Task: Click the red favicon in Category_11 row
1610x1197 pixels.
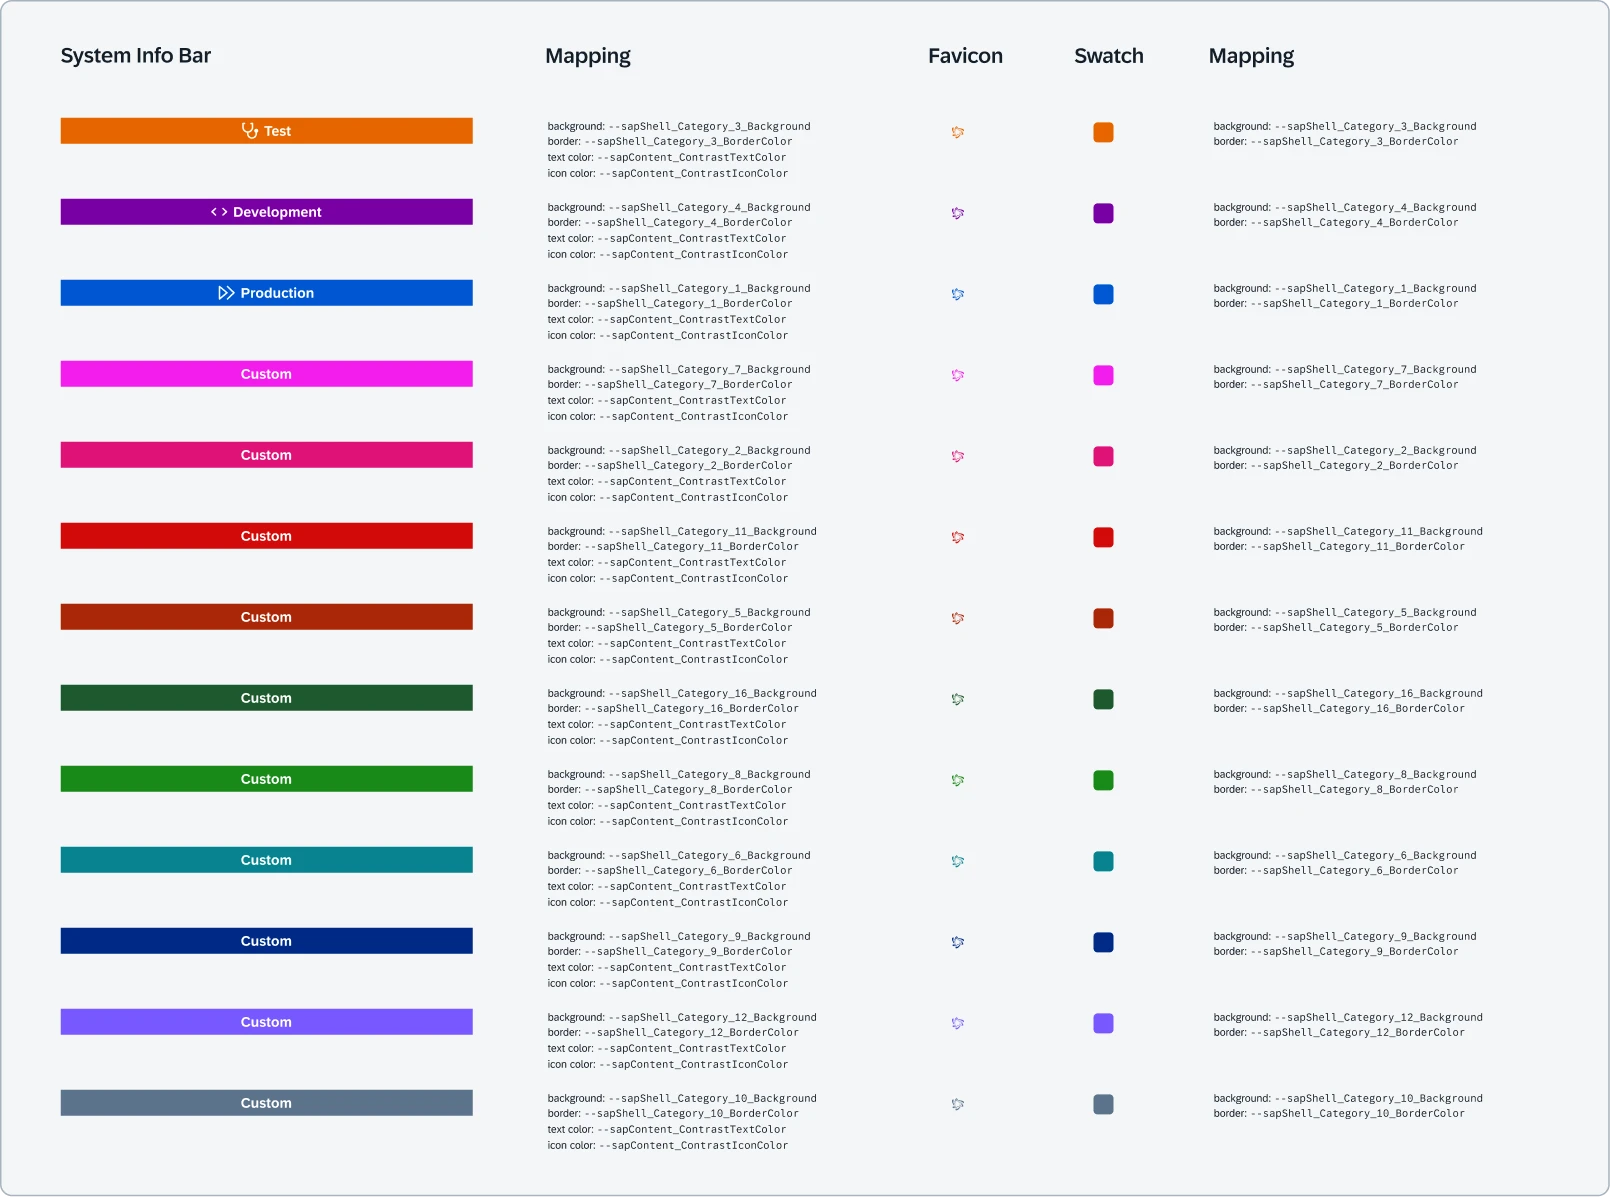Action: point(958,537)
